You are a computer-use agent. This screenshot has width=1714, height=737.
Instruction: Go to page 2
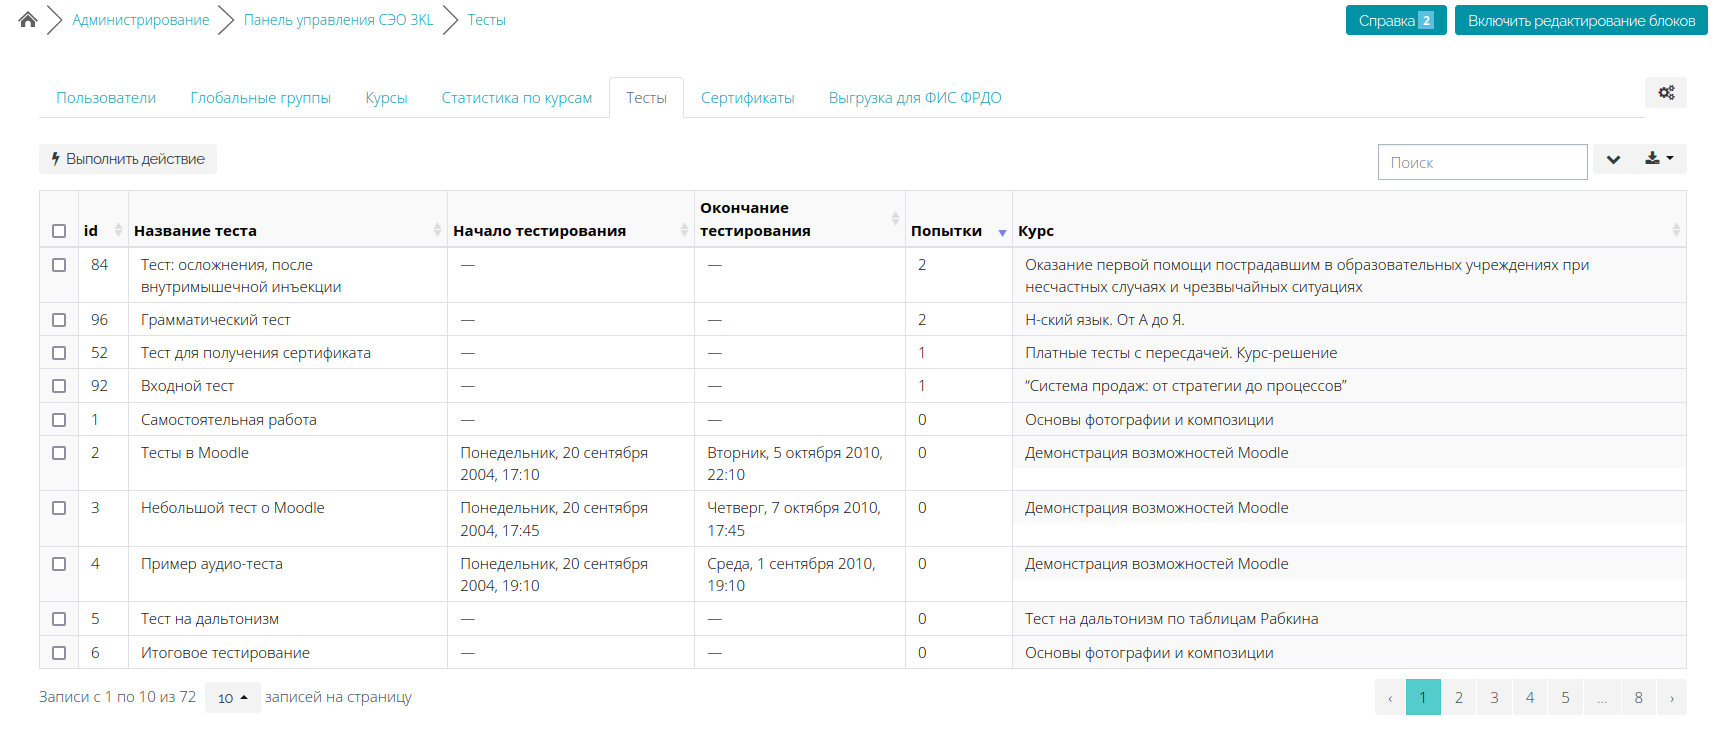[1459, 697]
